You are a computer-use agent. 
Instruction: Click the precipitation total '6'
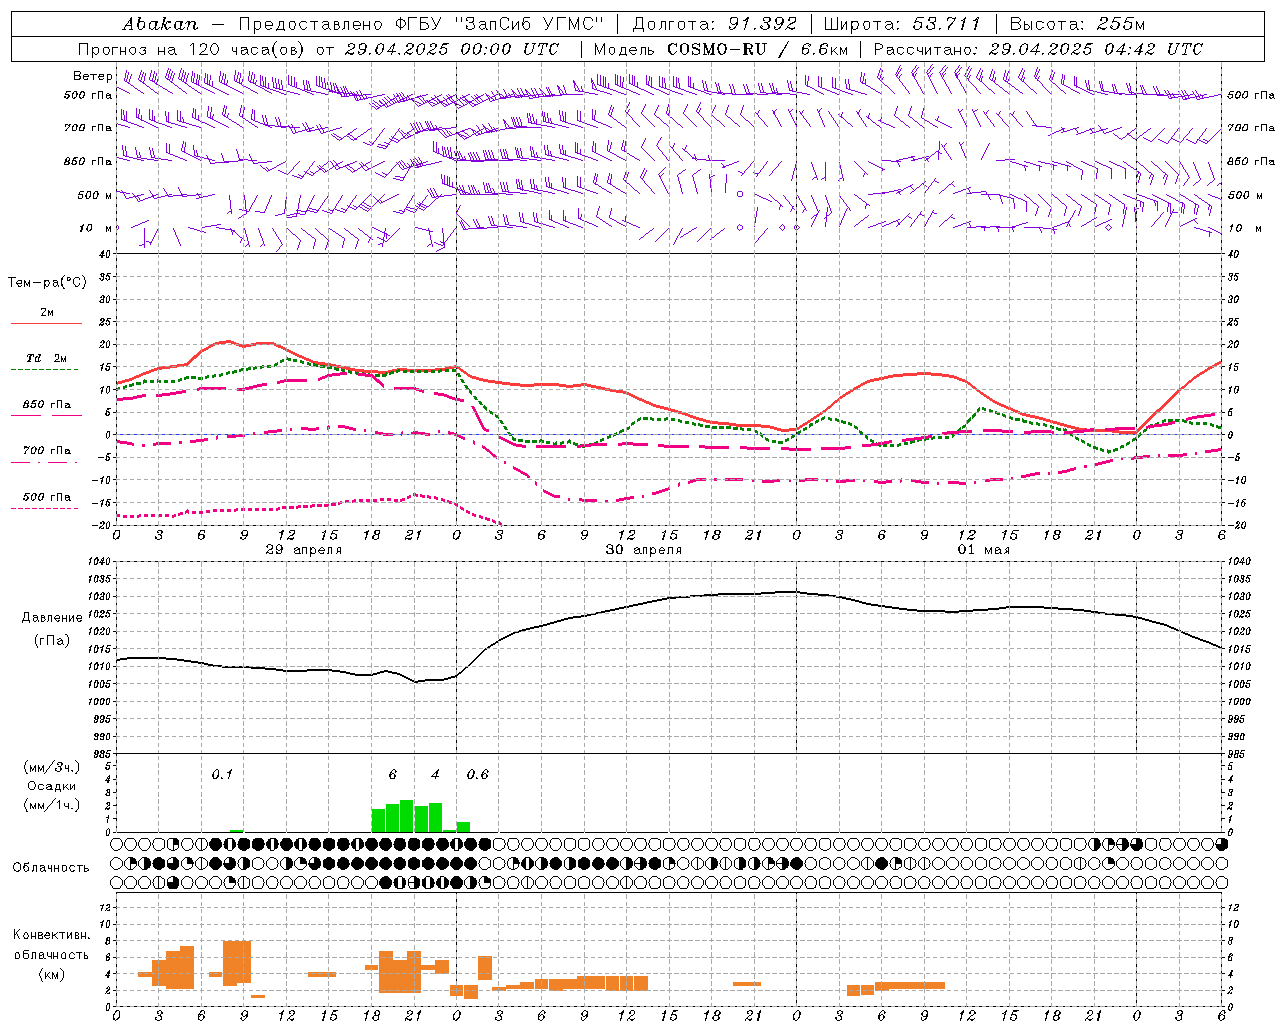point(393,774)
